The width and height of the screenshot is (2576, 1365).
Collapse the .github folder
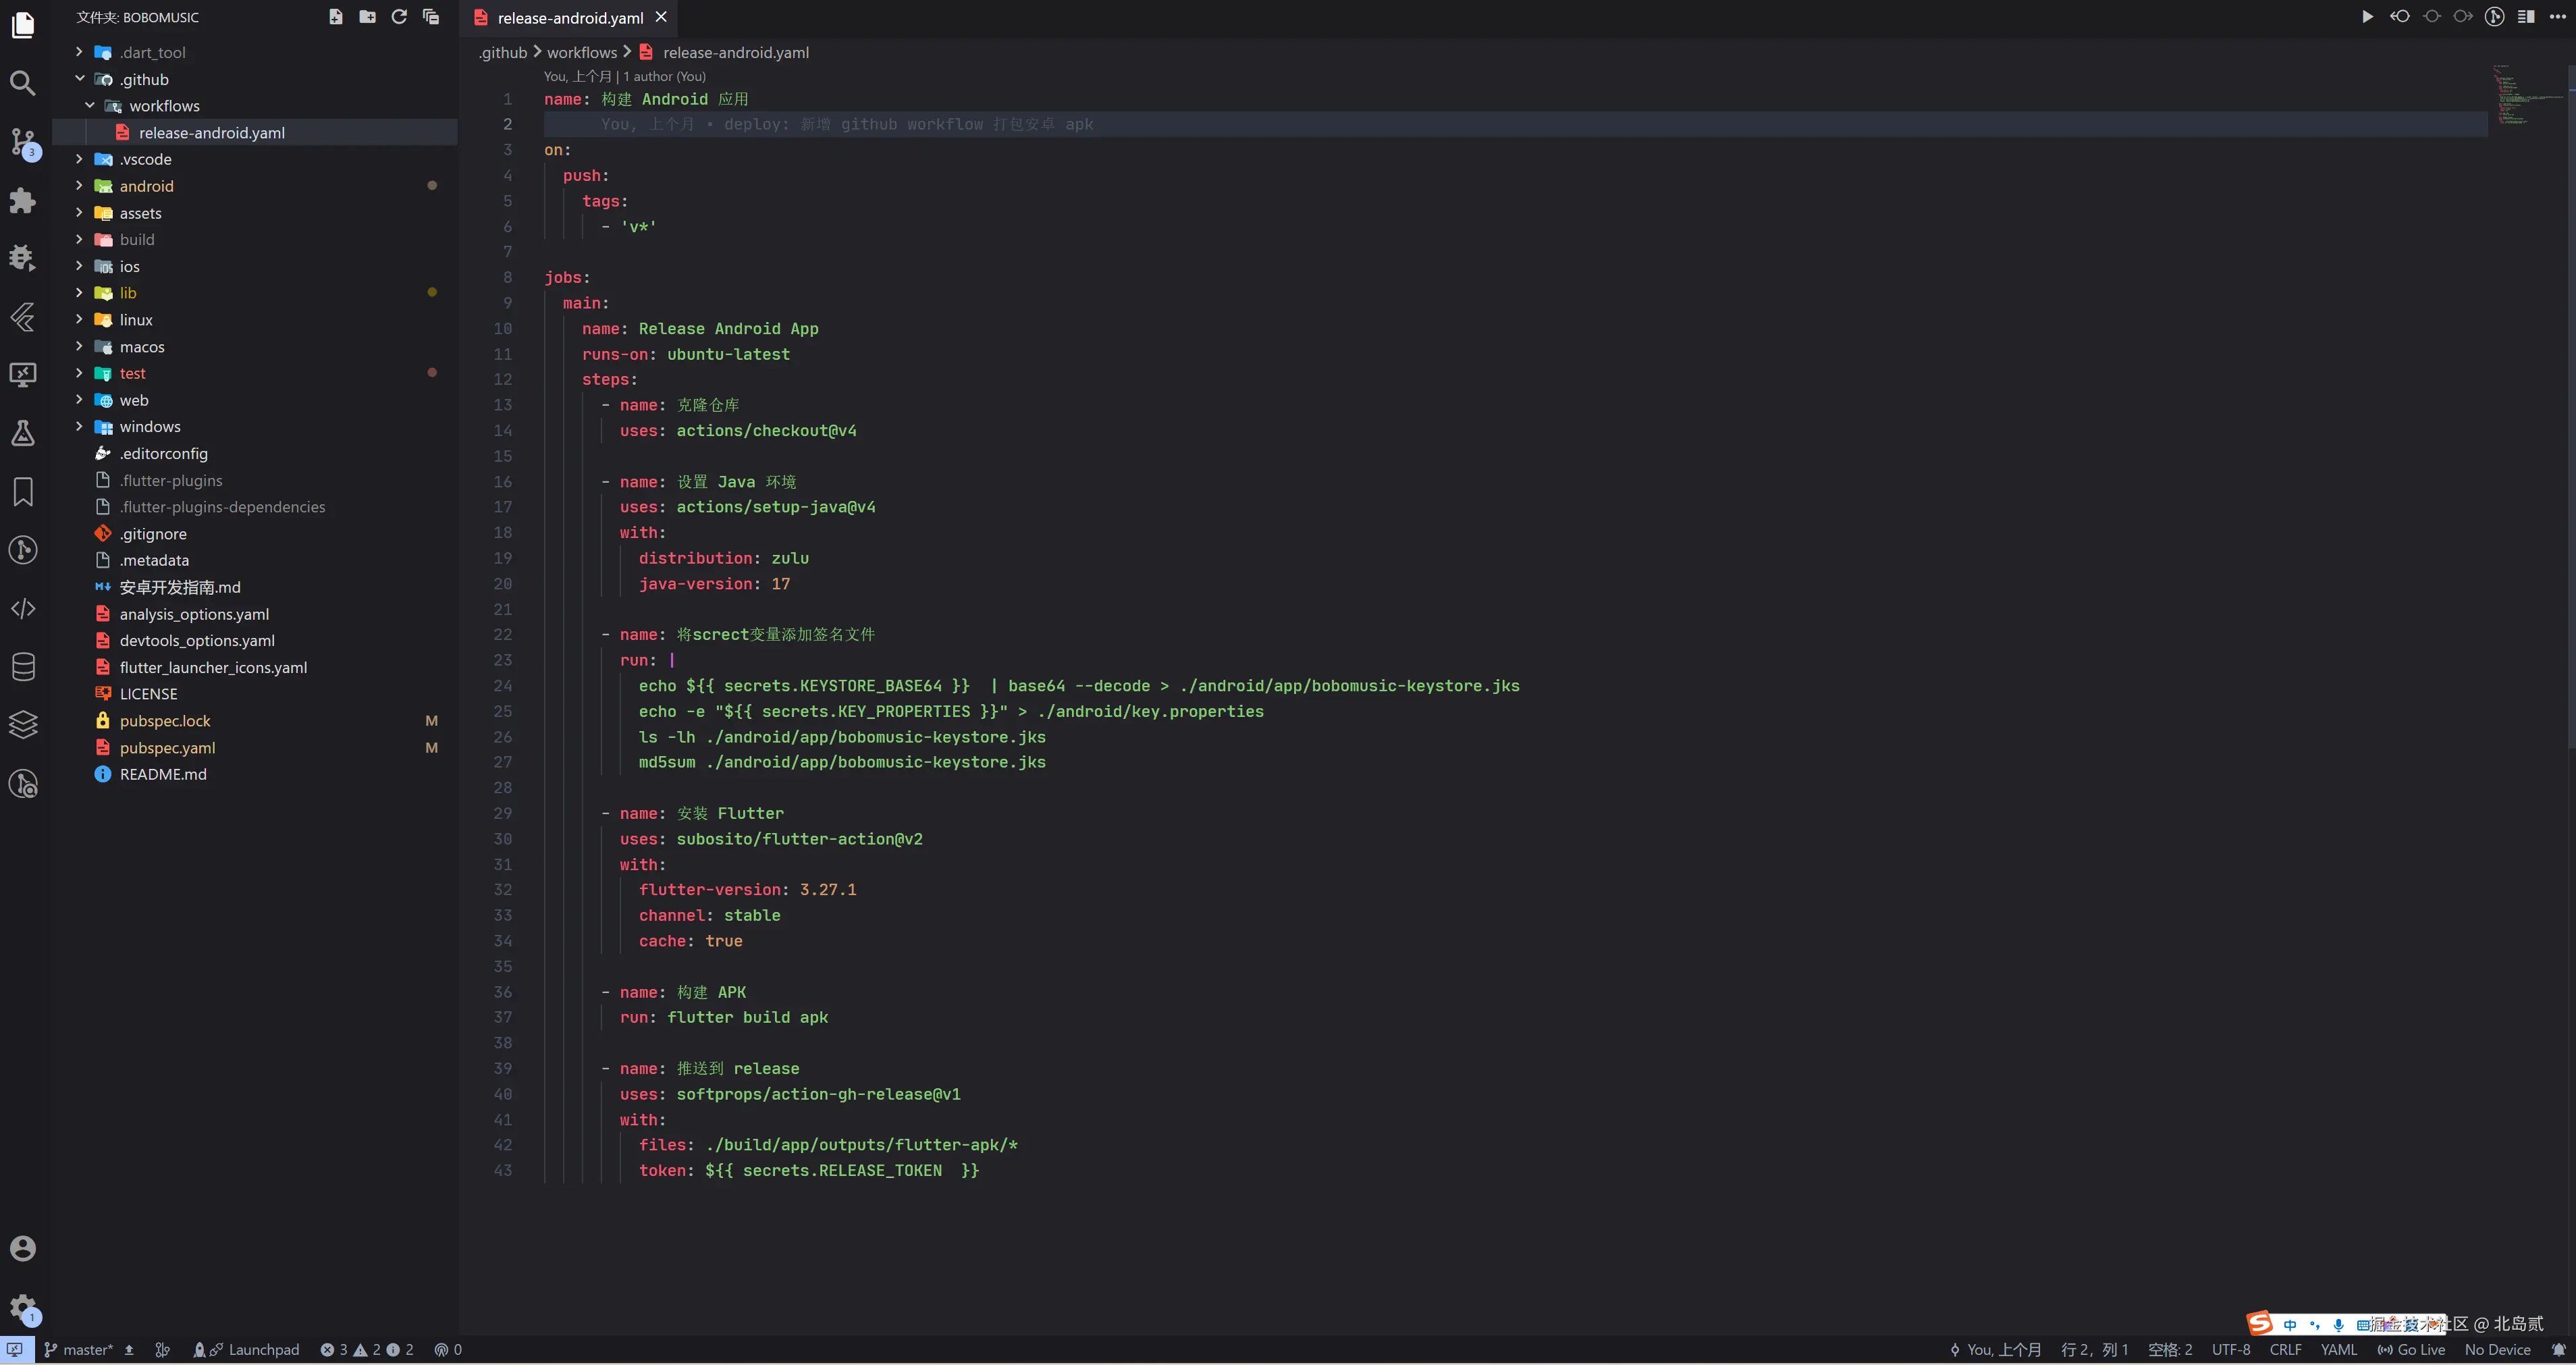pos(144,79)
